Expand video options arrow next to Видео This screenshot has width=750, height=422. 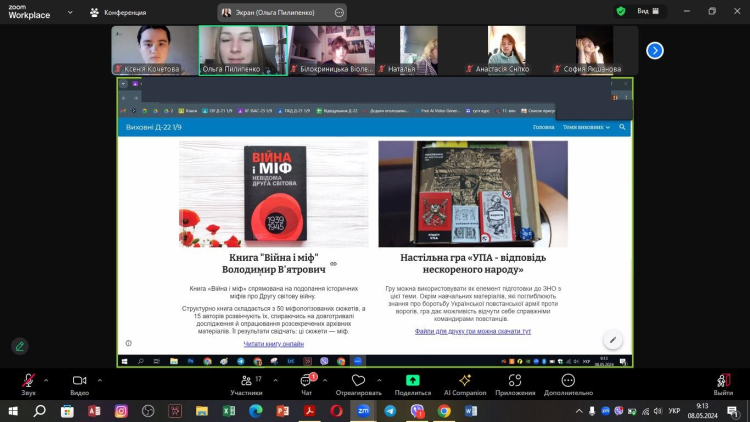tap(99, 376)
